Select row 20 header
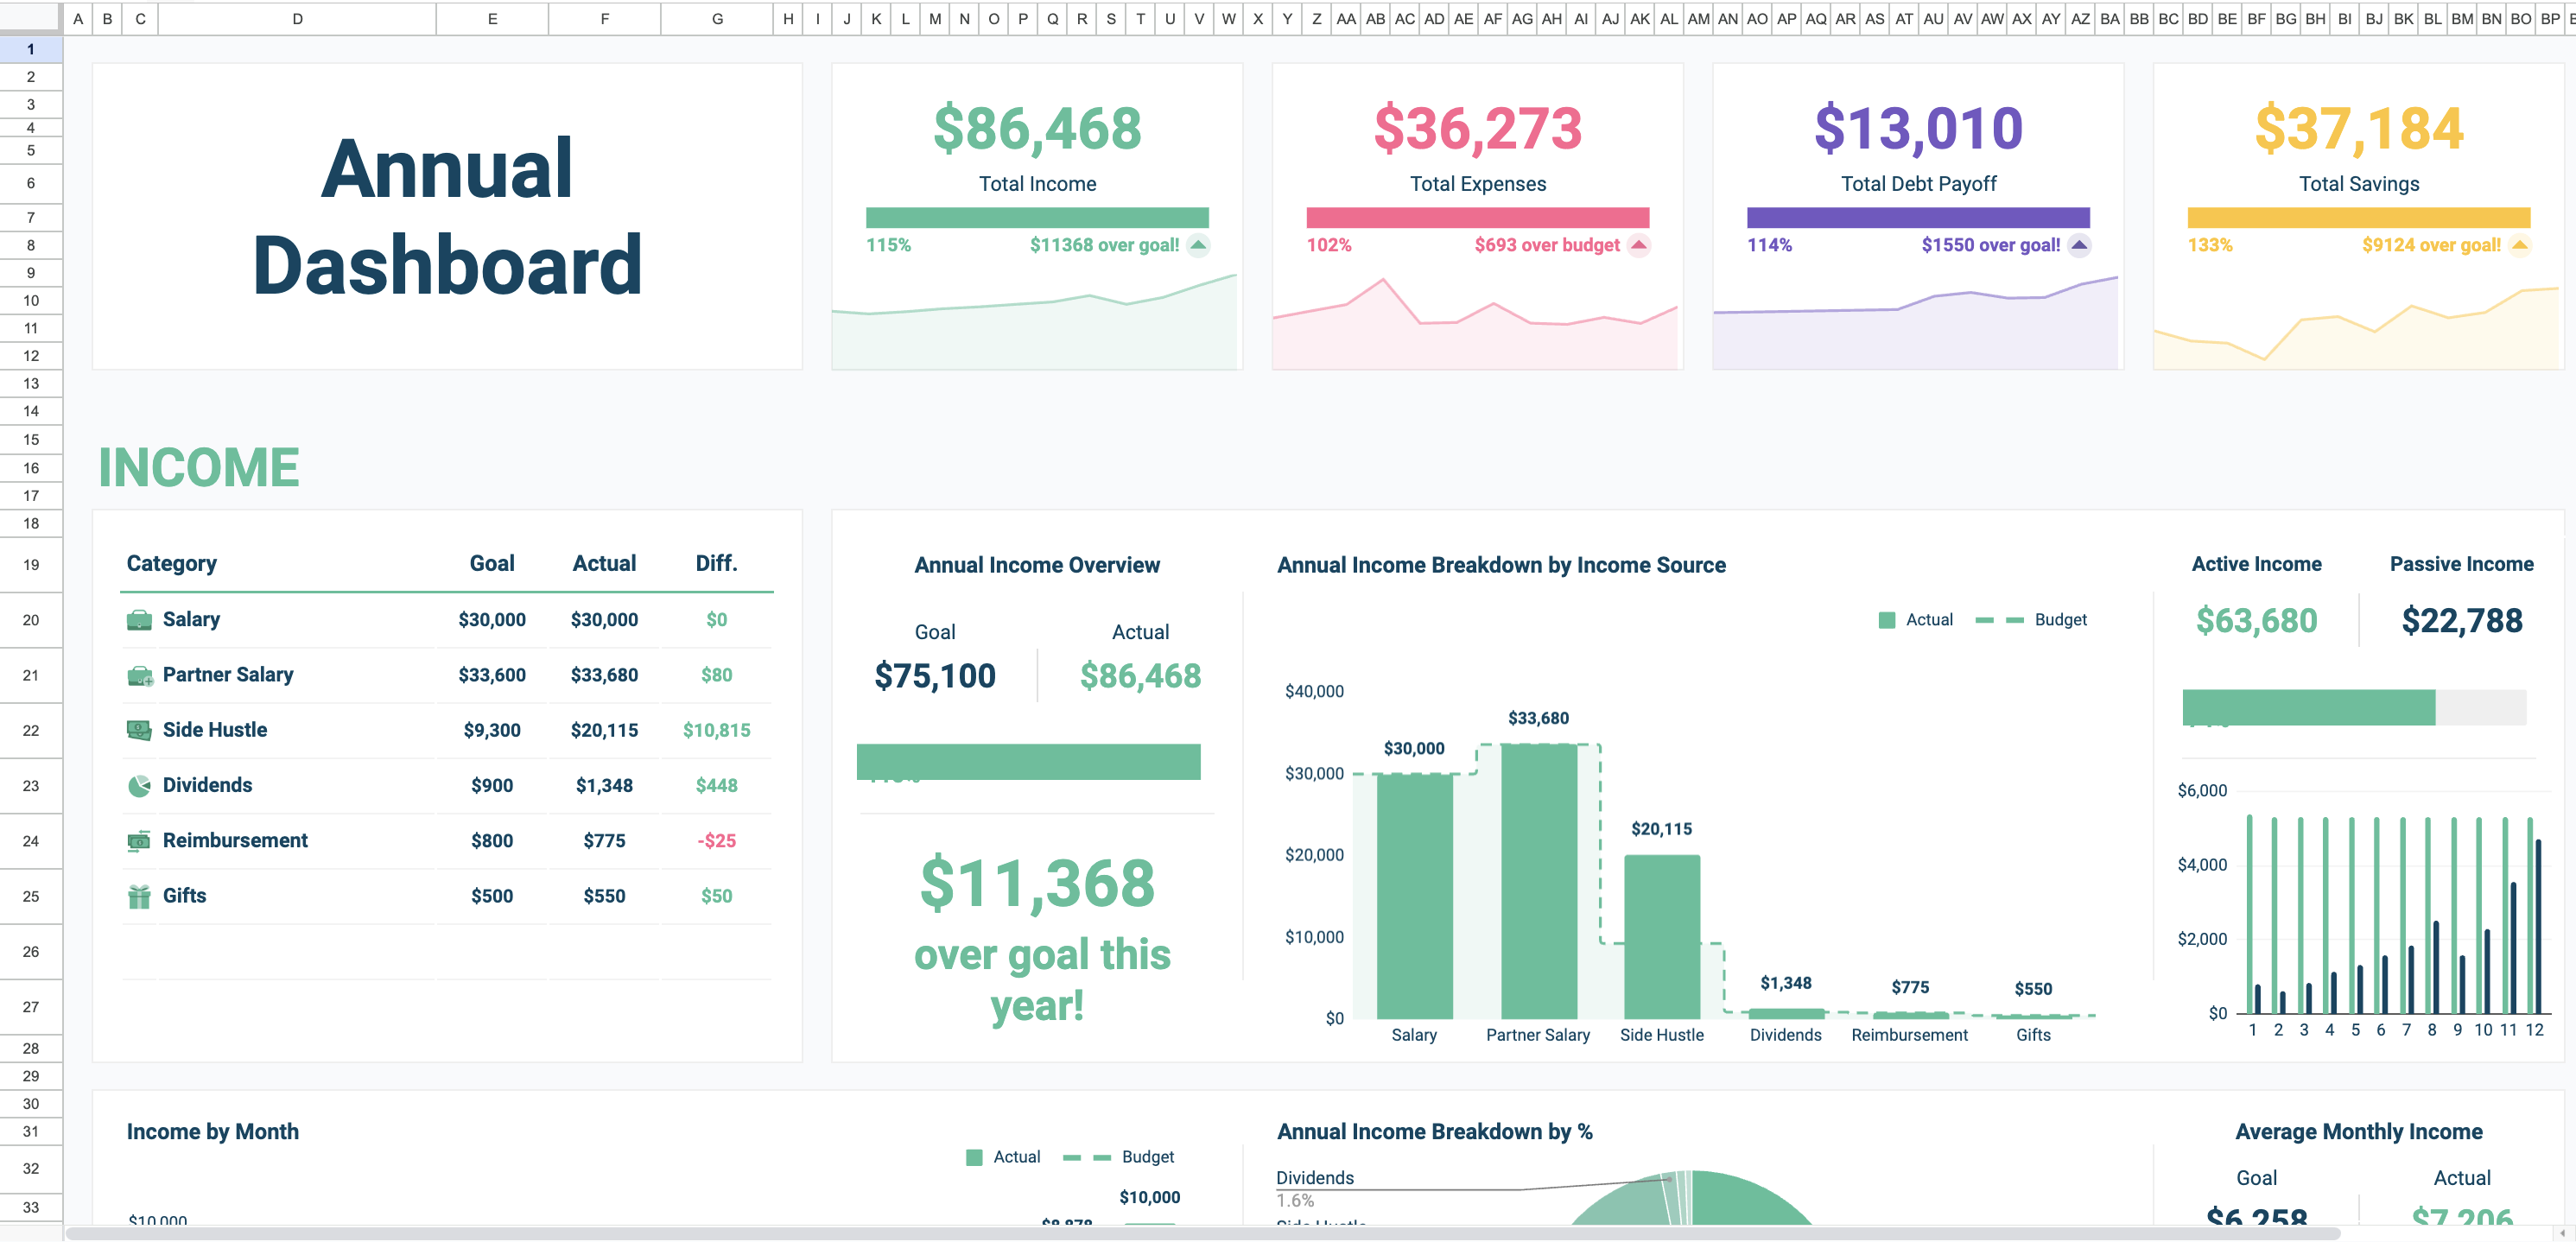 (31, 620)
